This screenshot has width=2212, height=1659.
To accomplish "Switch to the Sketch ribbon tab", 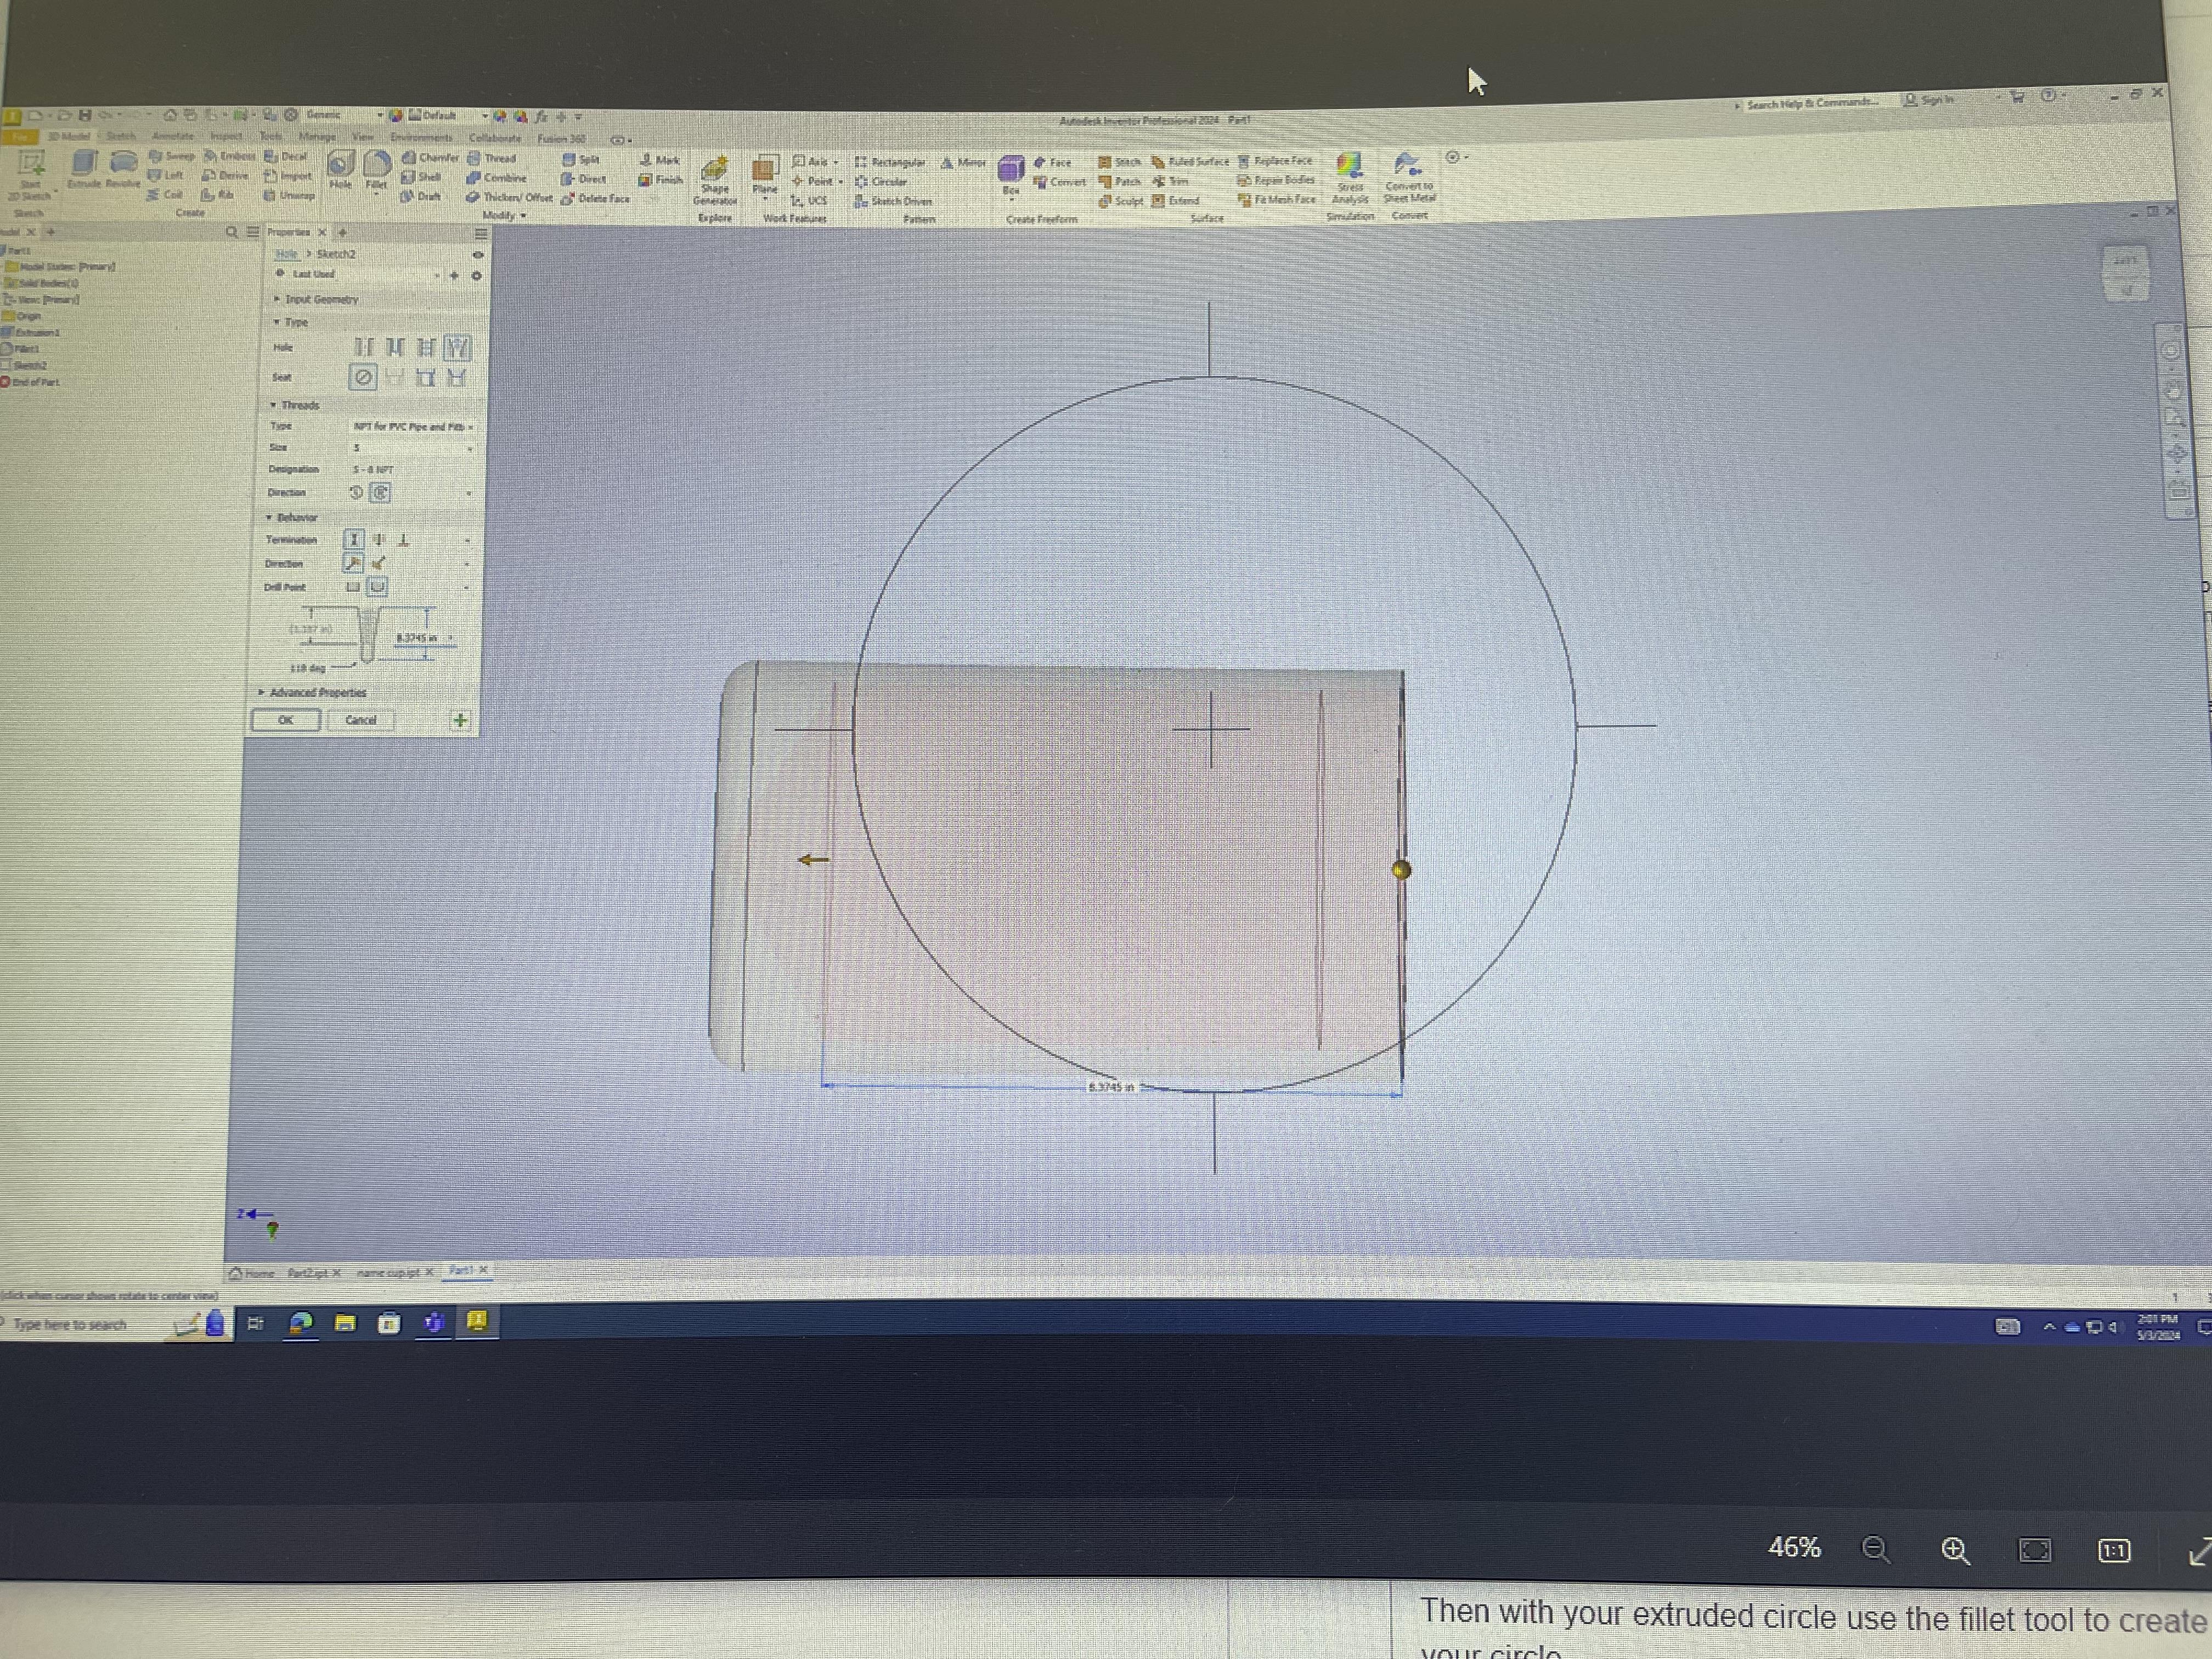I will 120,136.
